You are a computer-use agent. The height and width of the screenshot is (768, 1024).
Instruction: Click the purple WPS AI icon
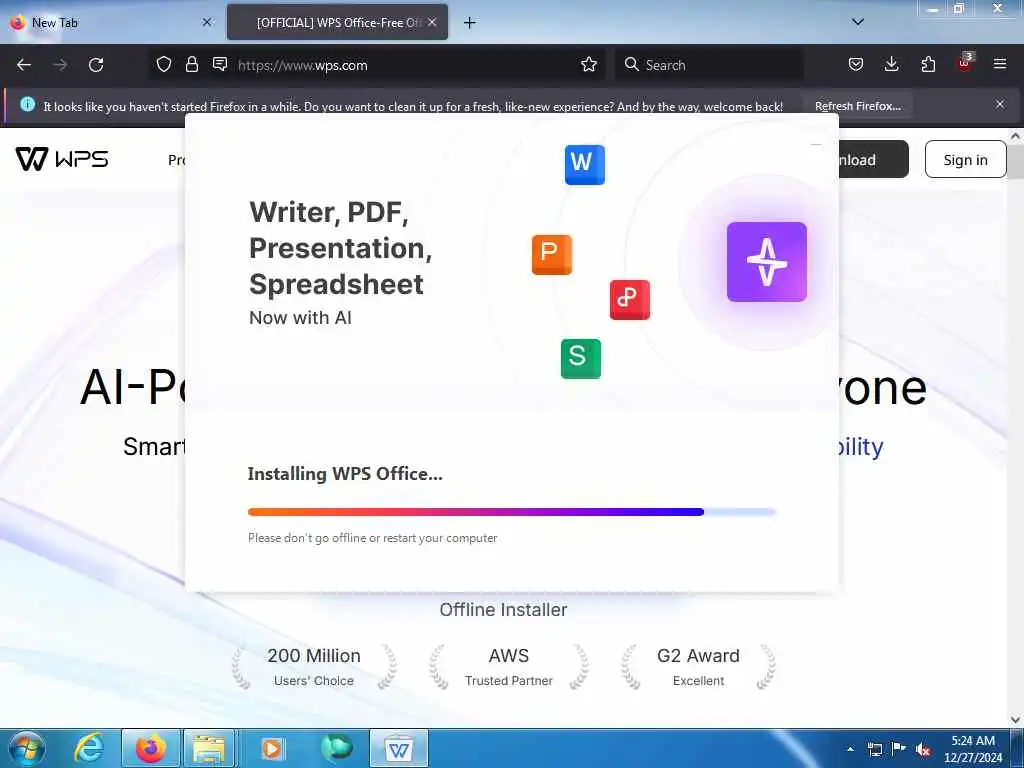click(767, 262)
